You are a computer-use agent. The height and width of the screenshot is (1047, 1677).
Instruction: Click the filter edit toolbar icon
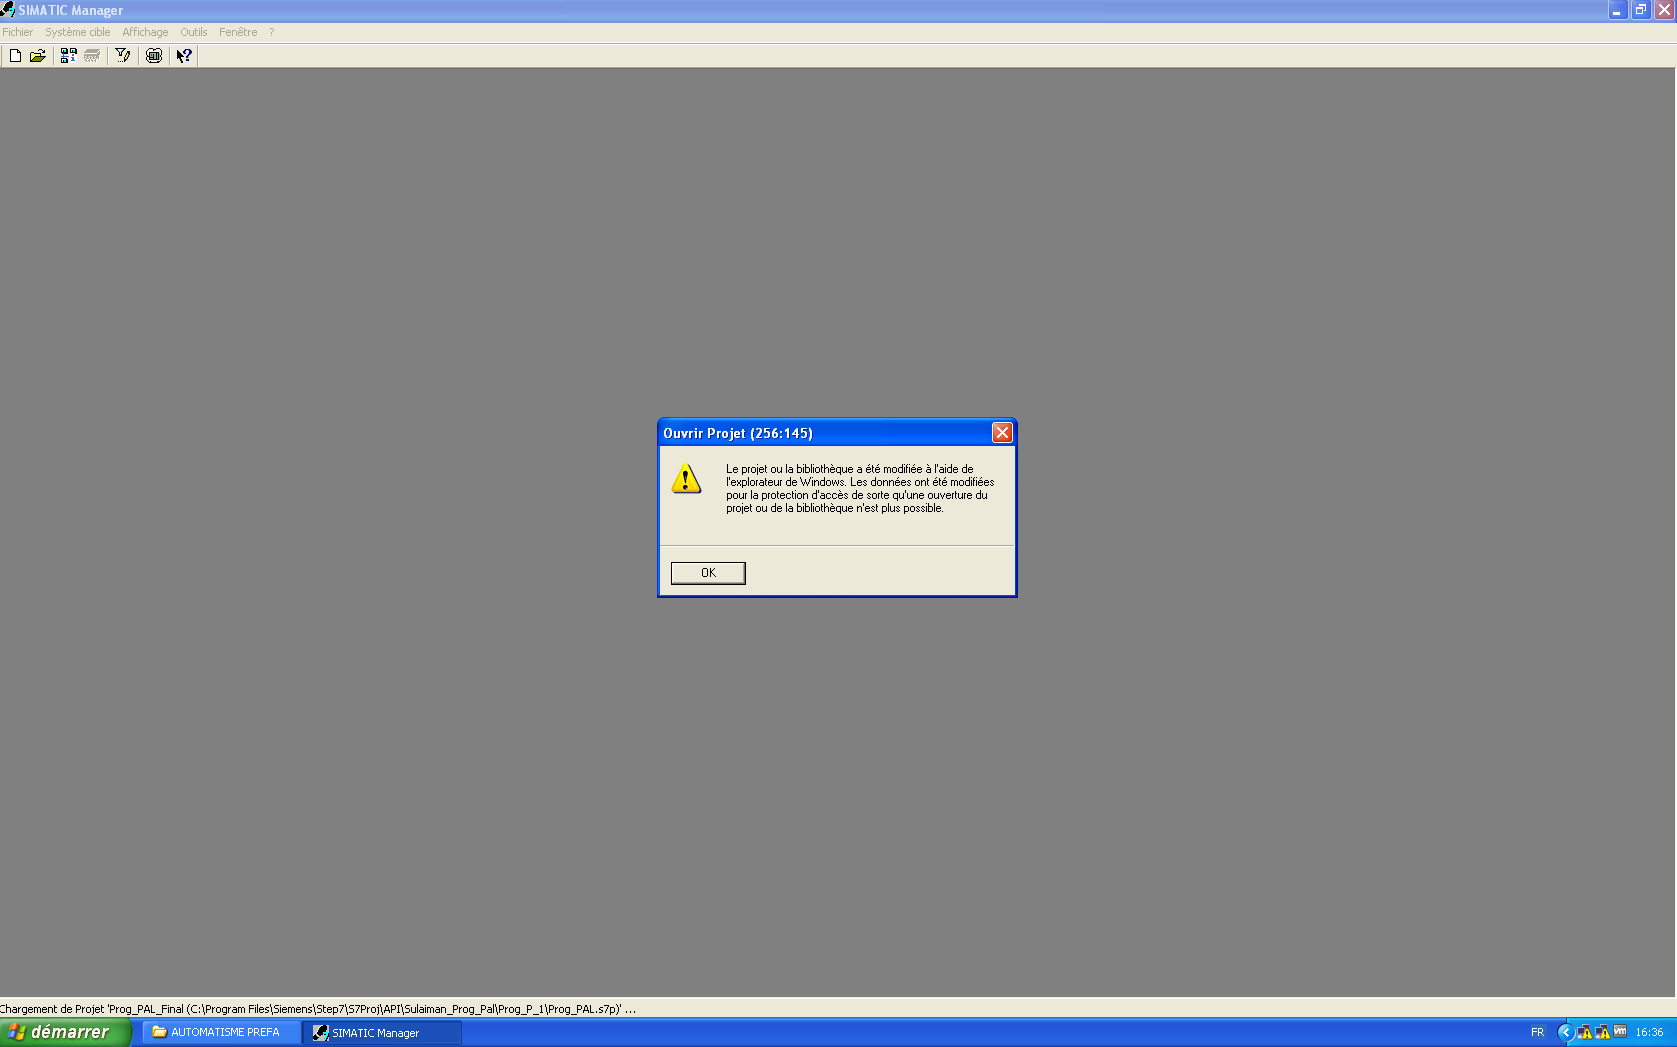[123, 56]
